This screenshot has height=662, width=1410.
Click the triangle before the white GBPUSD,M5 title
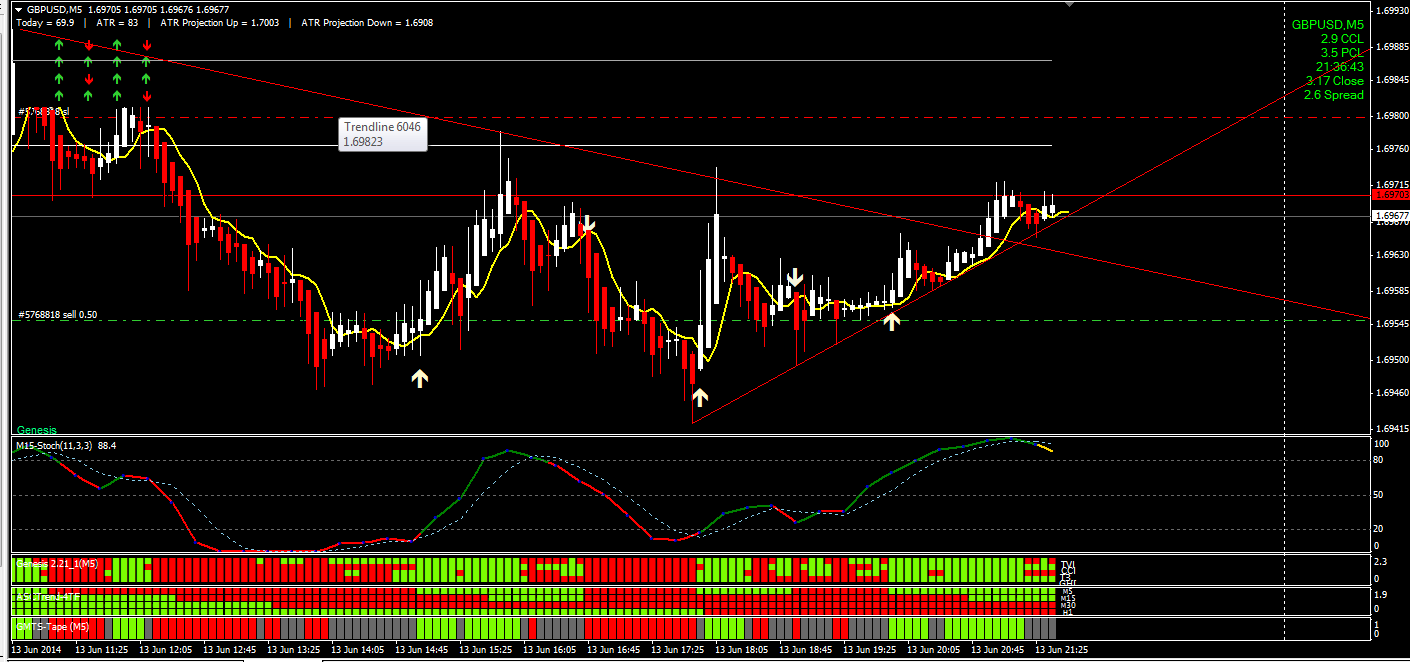(20, 8)
